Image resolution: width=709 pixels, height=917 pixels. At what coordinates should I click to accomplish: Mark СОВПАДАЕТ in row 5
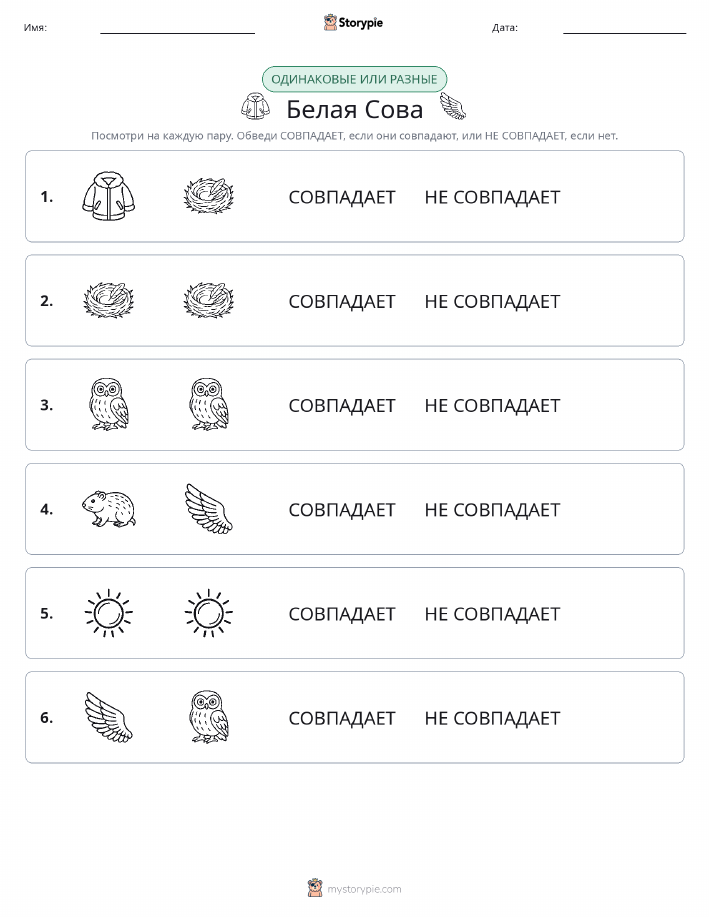(x=342, y=613)
